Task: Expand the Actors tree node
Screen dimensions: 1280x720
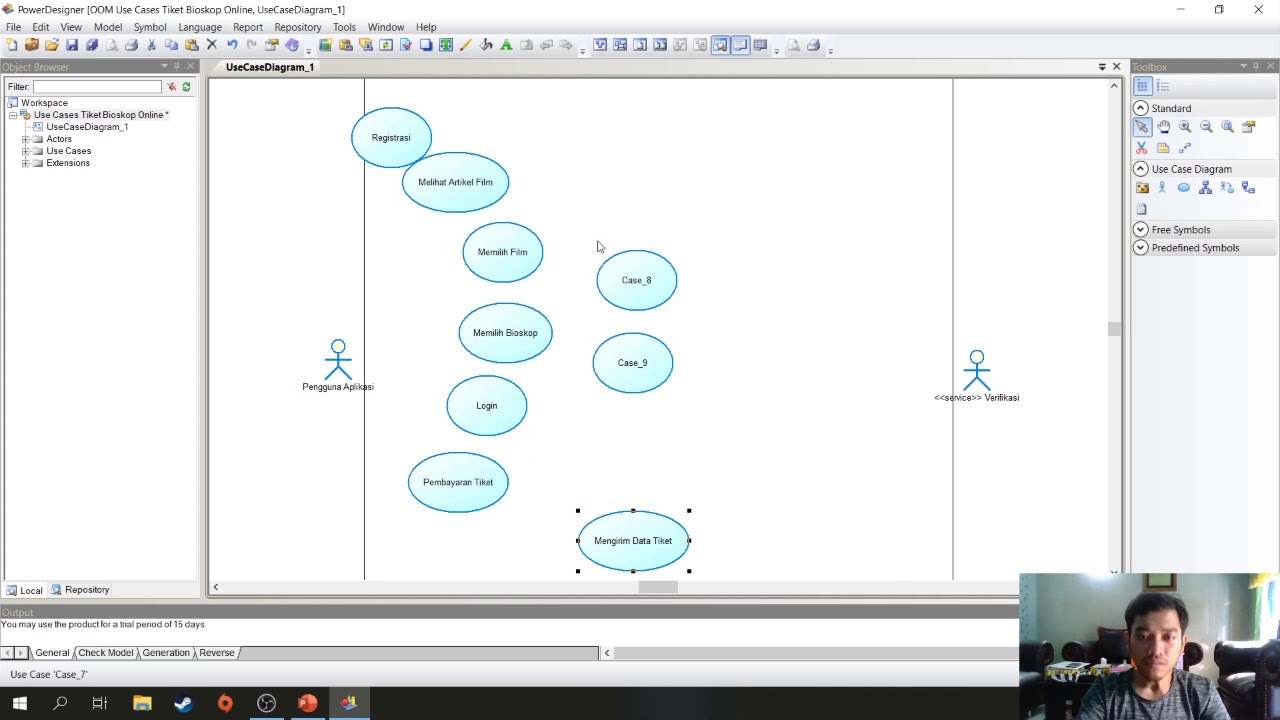Action: 25,139
